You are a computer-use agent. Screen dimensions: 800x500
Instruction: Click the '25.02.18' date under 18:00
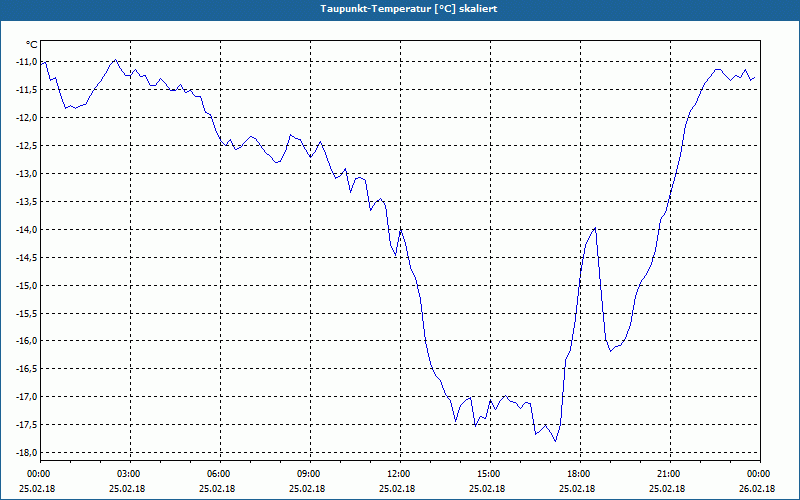(x=578, y=489)
